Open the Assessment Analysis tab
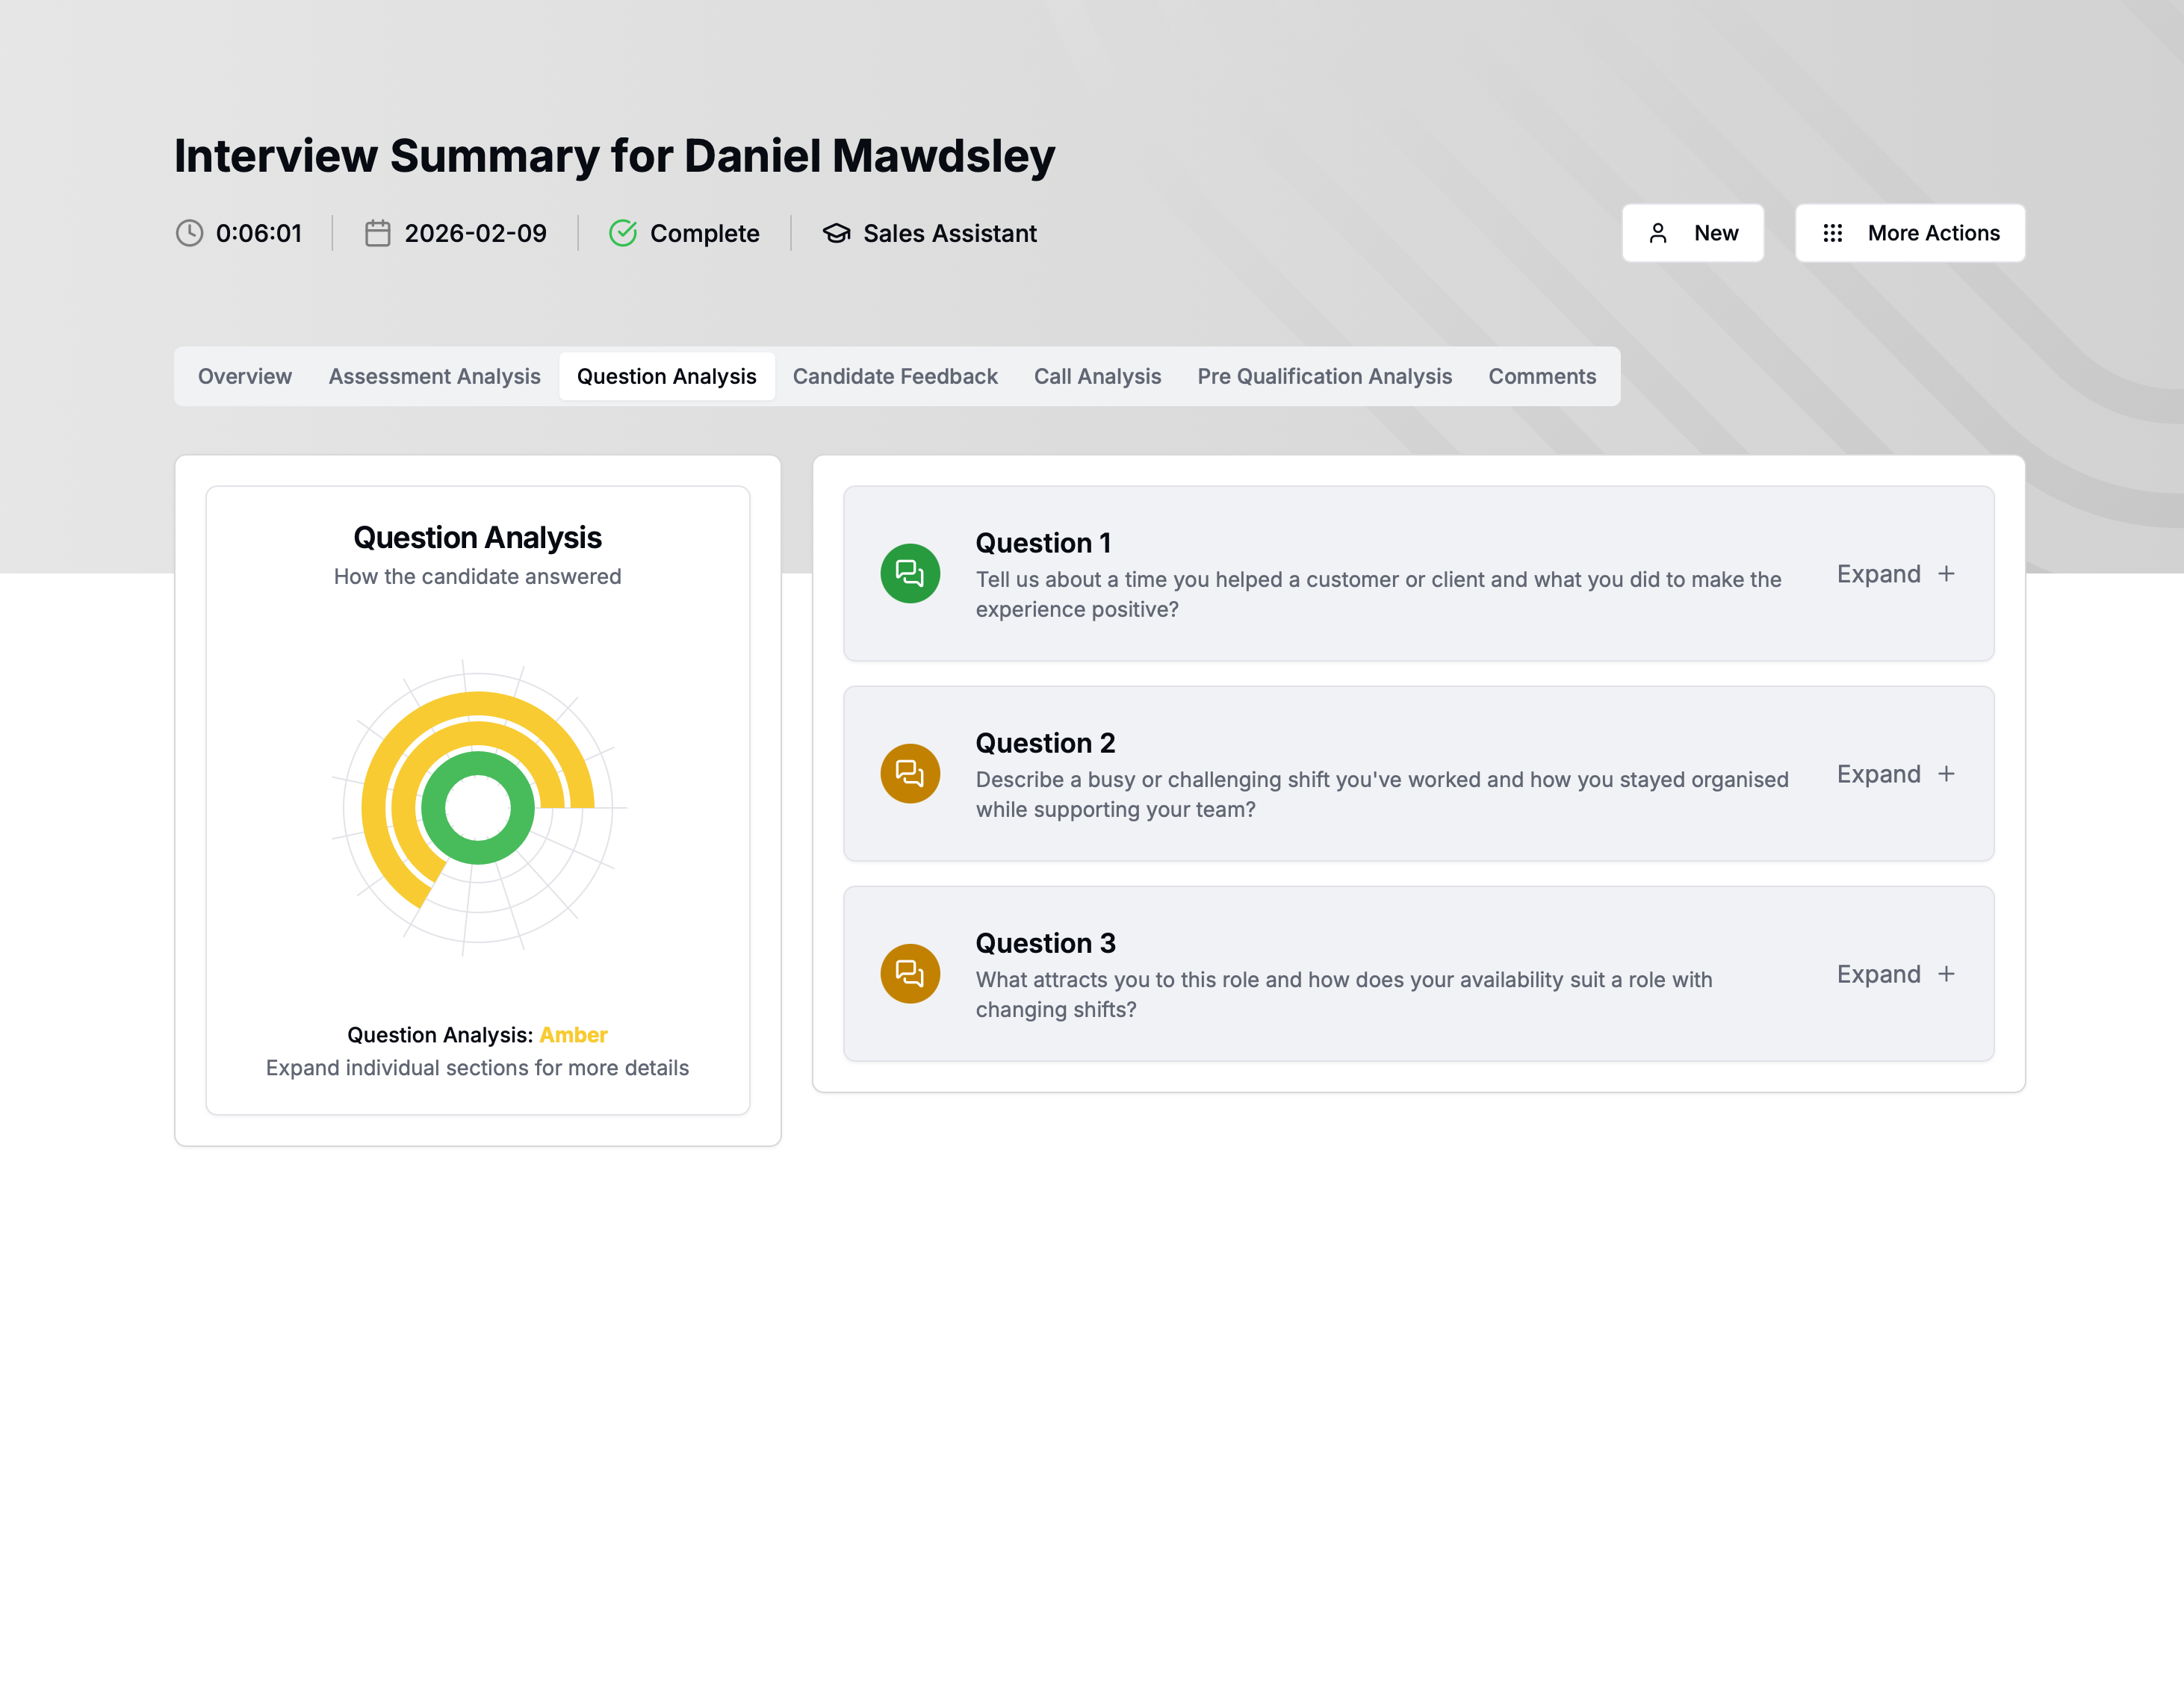 point(434,376)
